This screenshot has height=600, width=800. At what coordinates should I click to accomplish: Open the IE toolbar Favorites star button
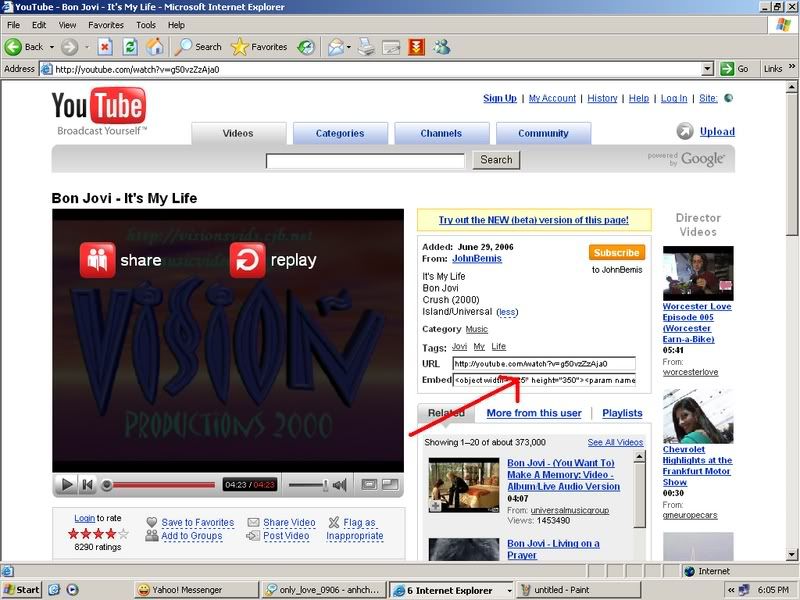click(259, 47)
